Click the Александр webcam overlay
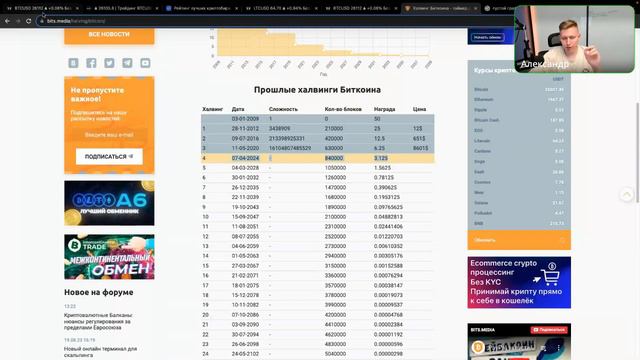640x360 pixels. (x=574, y=39)
